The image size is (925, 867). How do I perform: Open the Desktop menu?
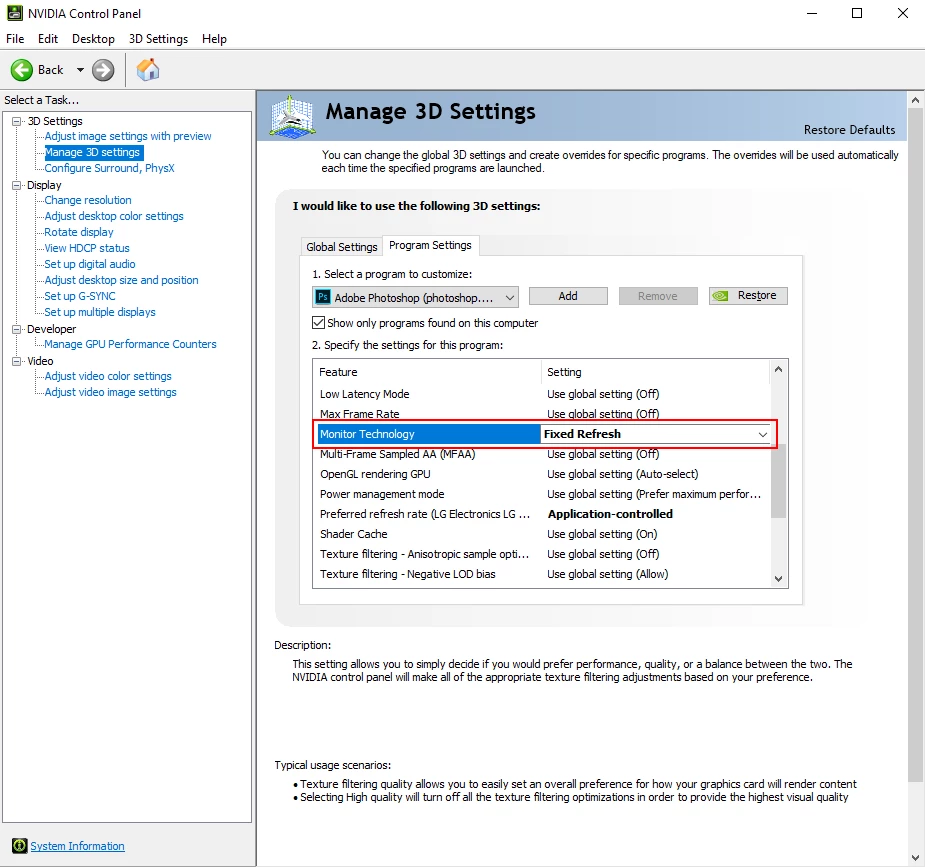coord(93,39)
